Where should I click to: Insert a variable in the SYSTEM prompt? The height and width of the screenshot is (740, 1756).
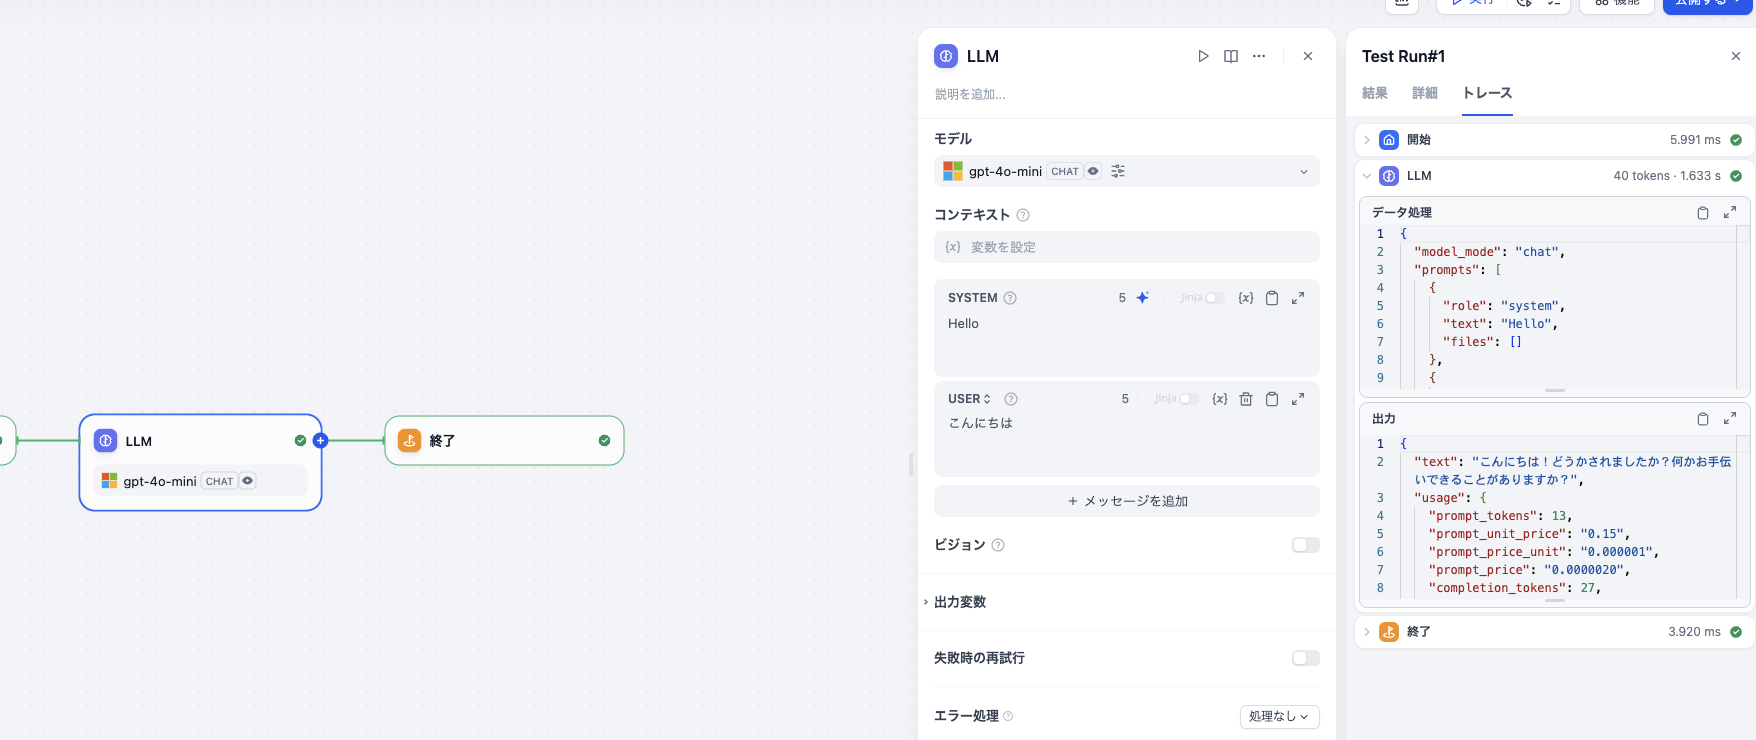pyautogui.click(x=1246, y=298)
